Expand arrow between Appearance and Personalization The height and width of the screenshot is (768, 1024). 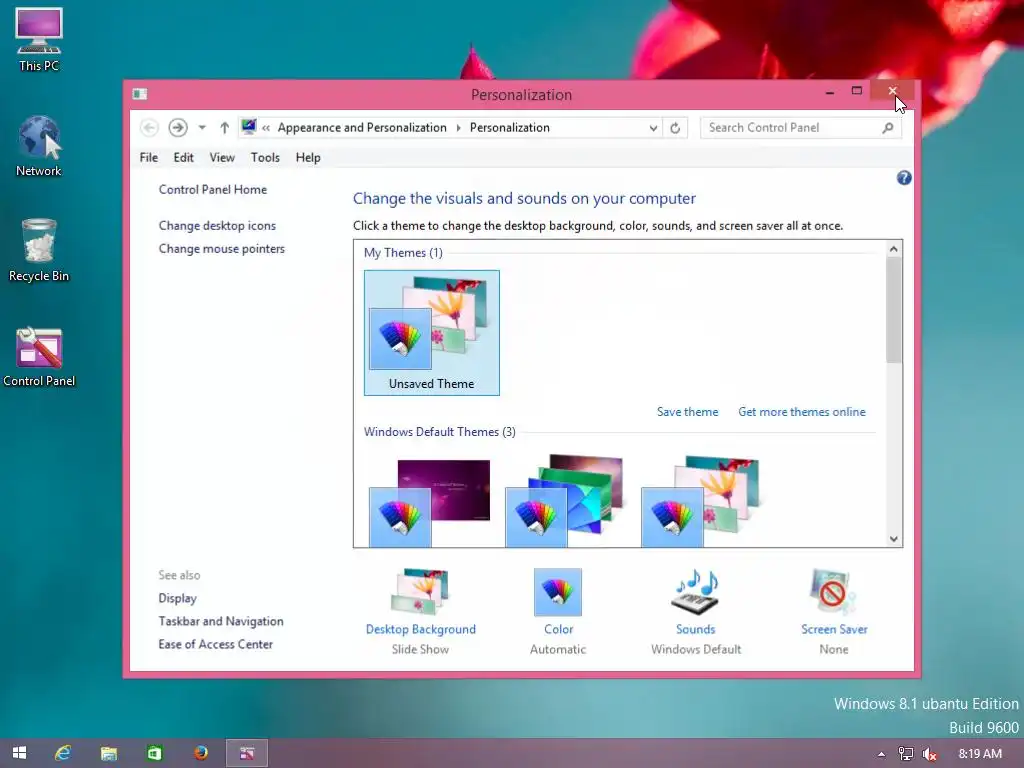click(x=458, y=128)
